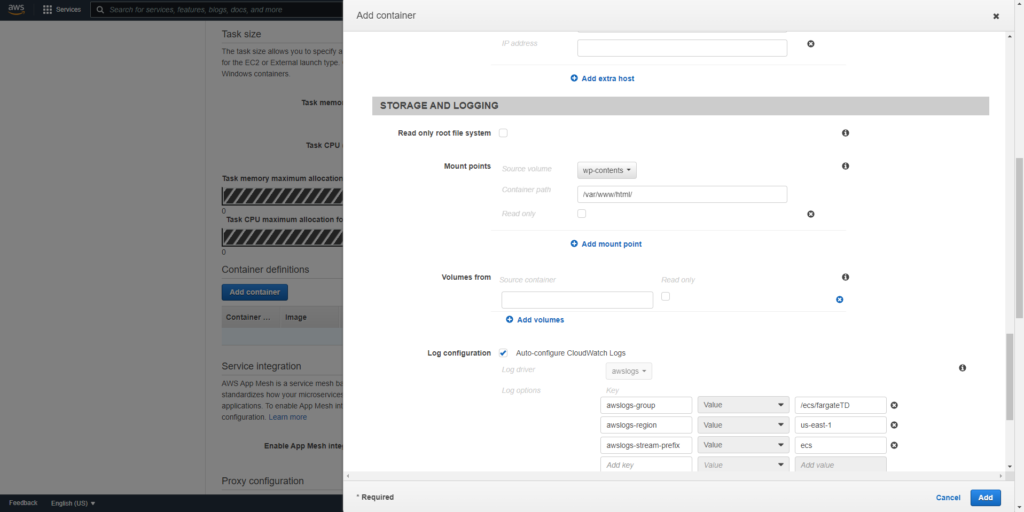Click the STORAGE AND LOGGING section header
Screen dimensions: 1024x512
pos(680,106)
